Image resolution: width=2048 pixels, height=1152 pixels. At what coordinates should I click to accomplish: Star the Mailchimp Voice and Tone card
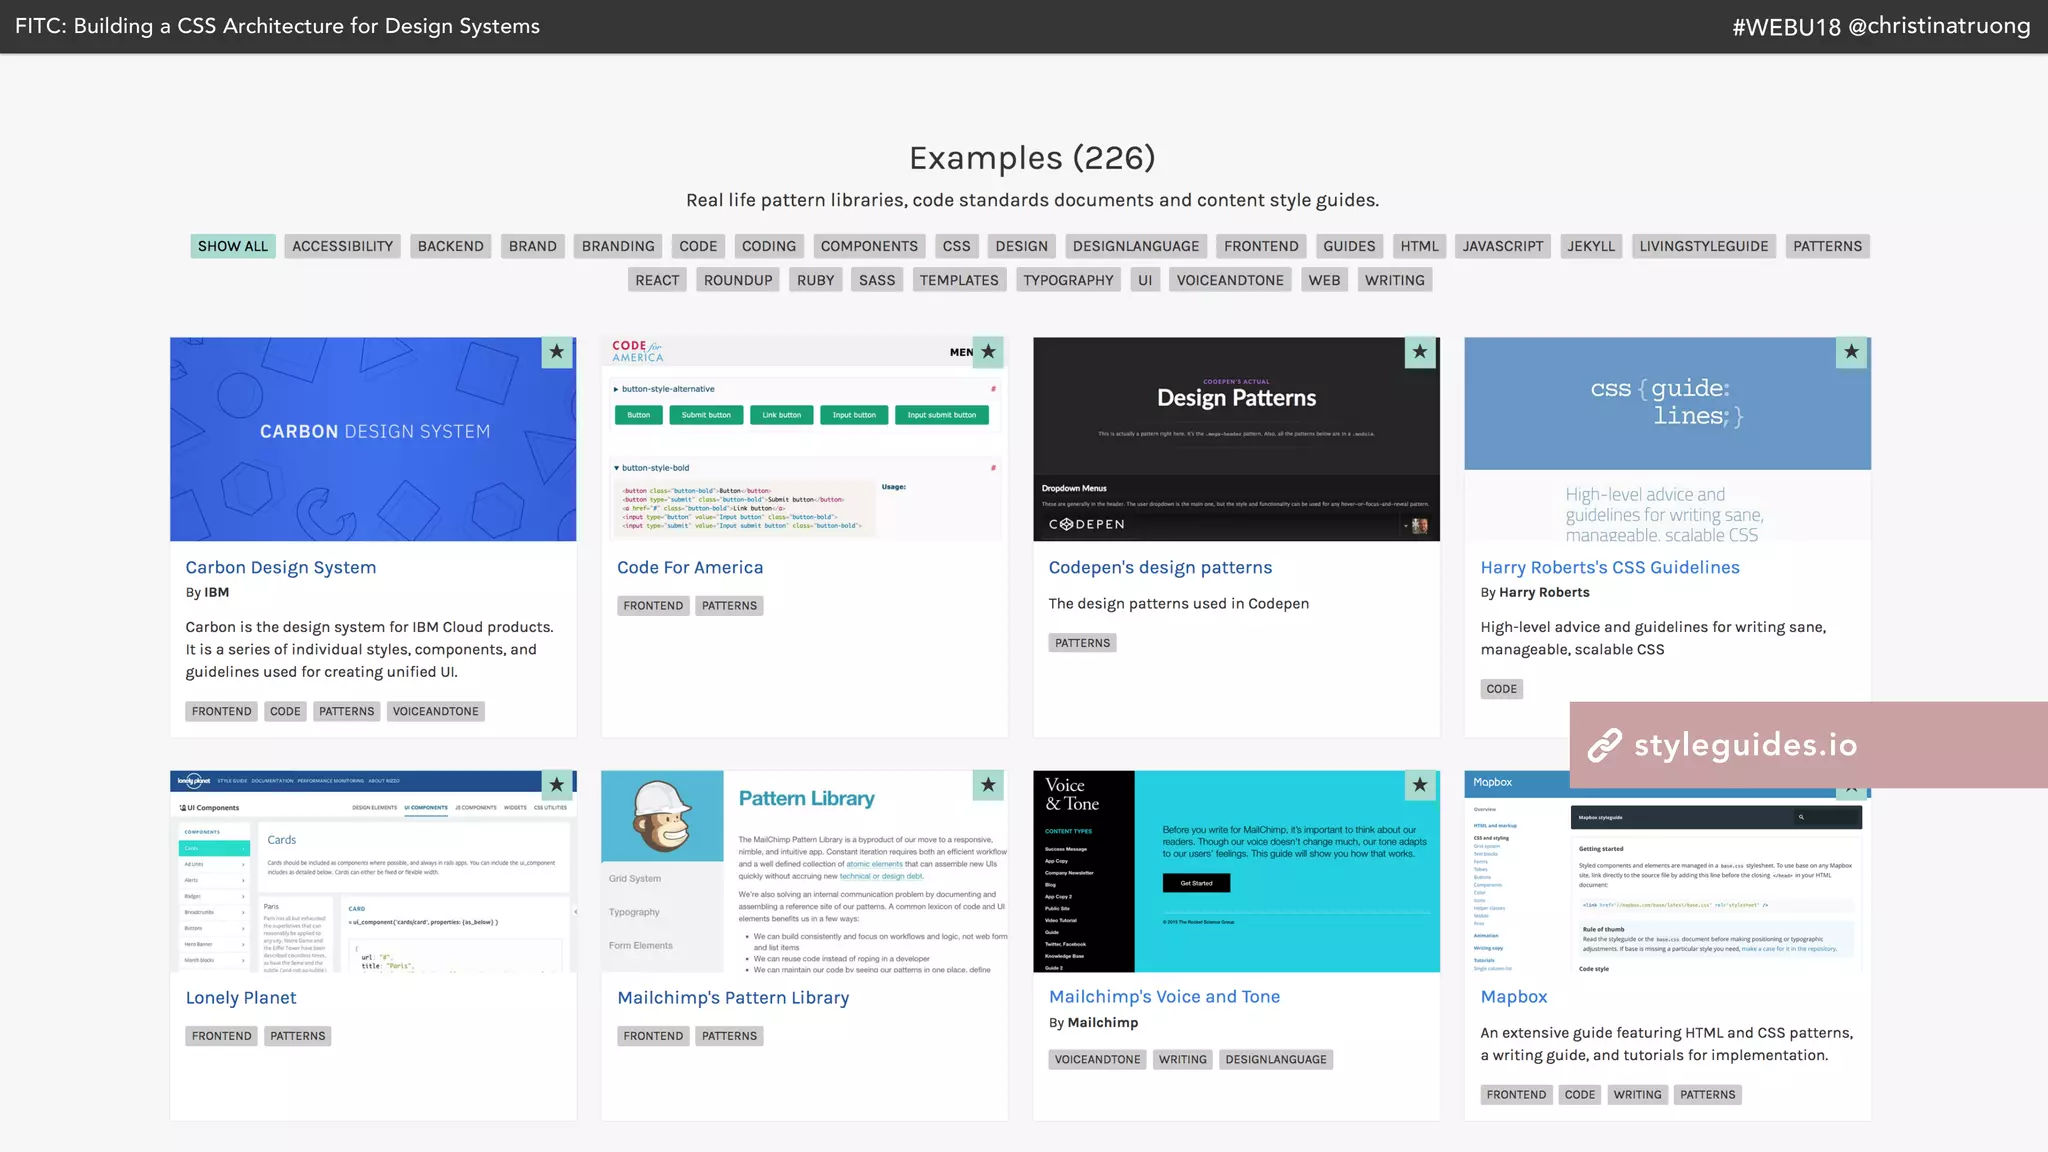coord(1420,785)
